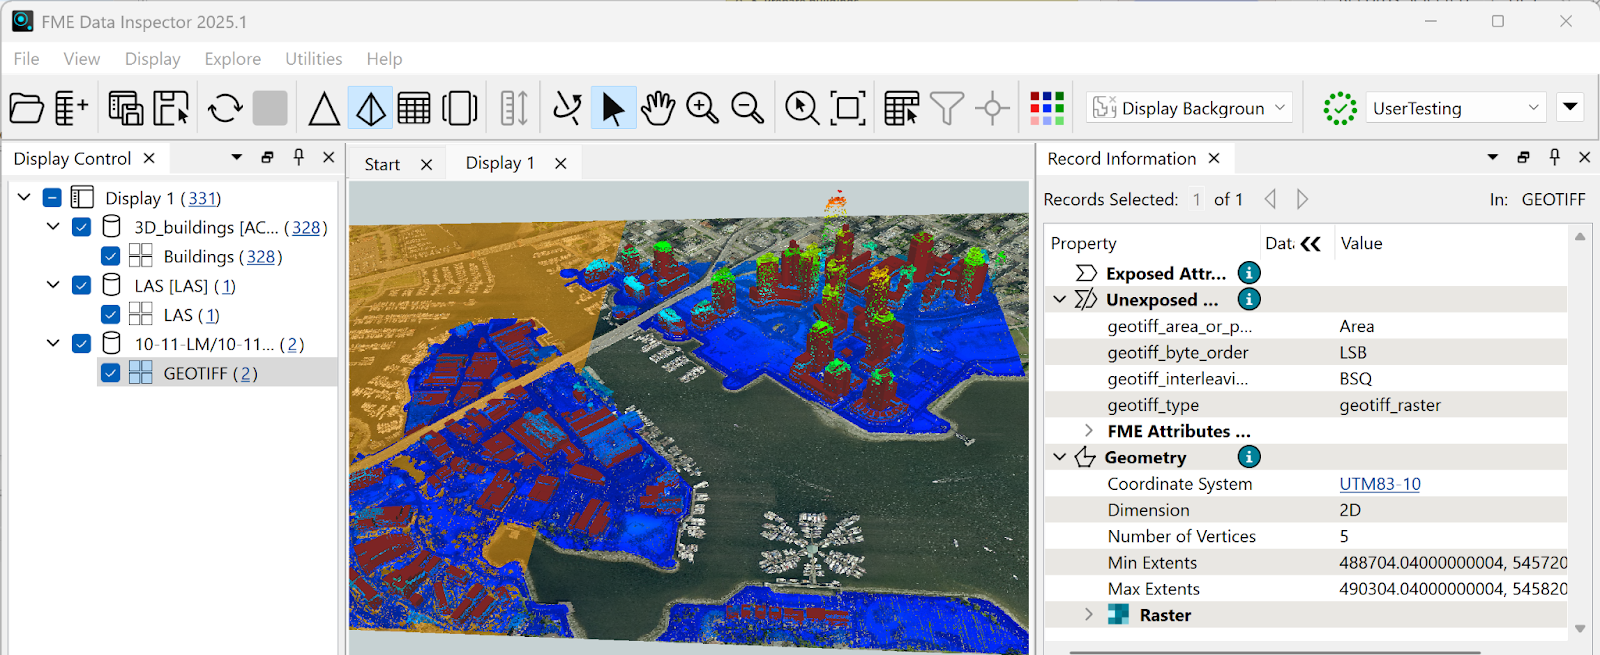Open Display Control panel menu arrow
The width and height of the screenshot is (1600, 655).
click(x=237, y=157)
